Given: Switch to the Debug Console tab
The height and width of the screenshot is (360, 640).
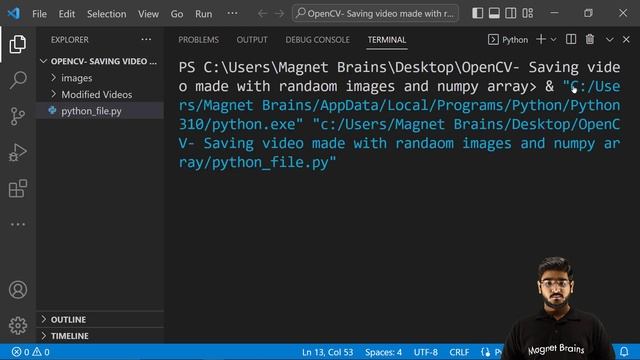Looking at the screenshot, I should [318, 40].
